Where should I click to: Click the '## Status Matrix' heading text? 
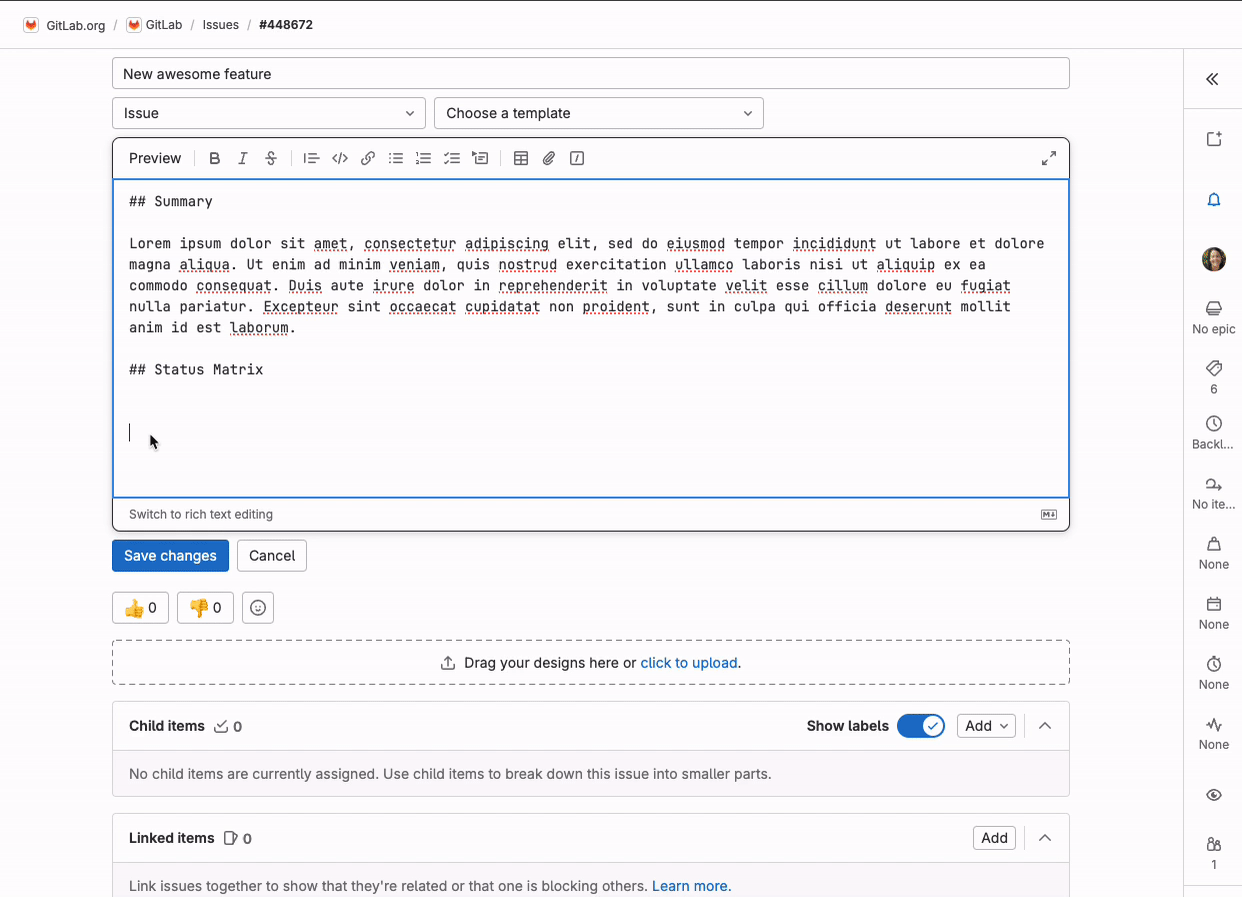pos(196,370)
